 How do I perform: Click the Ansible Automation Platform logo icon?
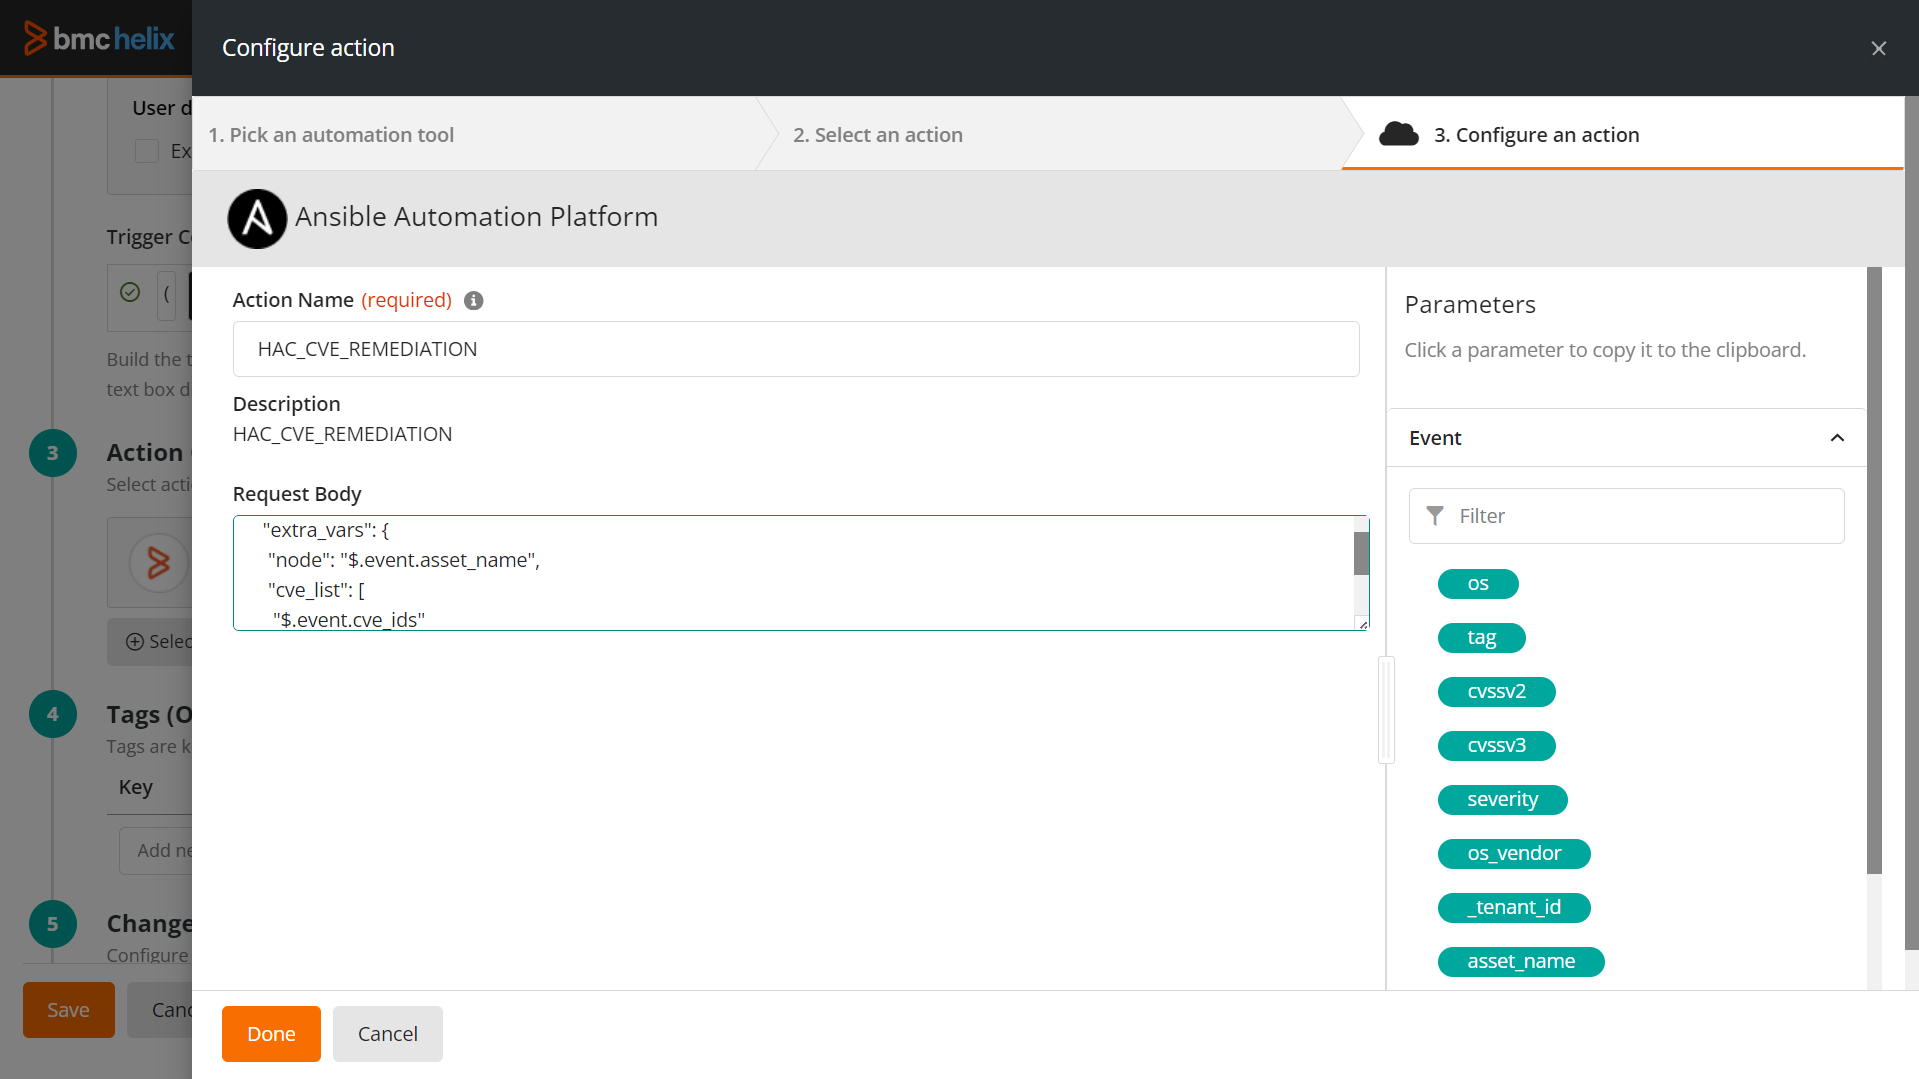click(x=257, y=218)
